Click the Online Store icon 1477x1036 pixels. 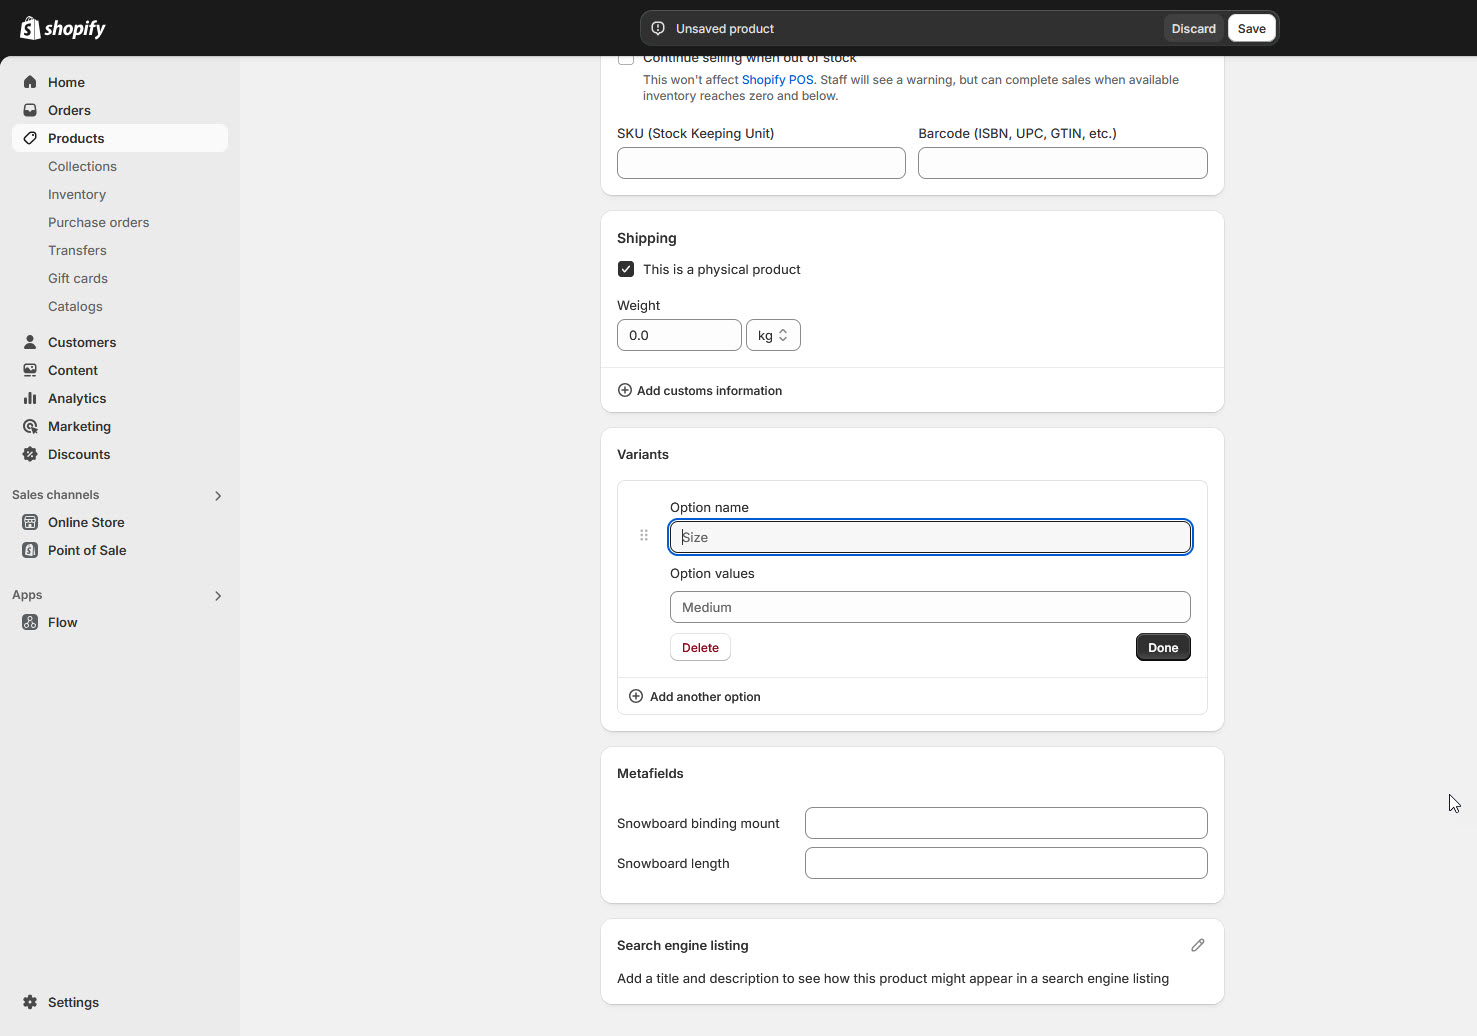tap(30, 522)
